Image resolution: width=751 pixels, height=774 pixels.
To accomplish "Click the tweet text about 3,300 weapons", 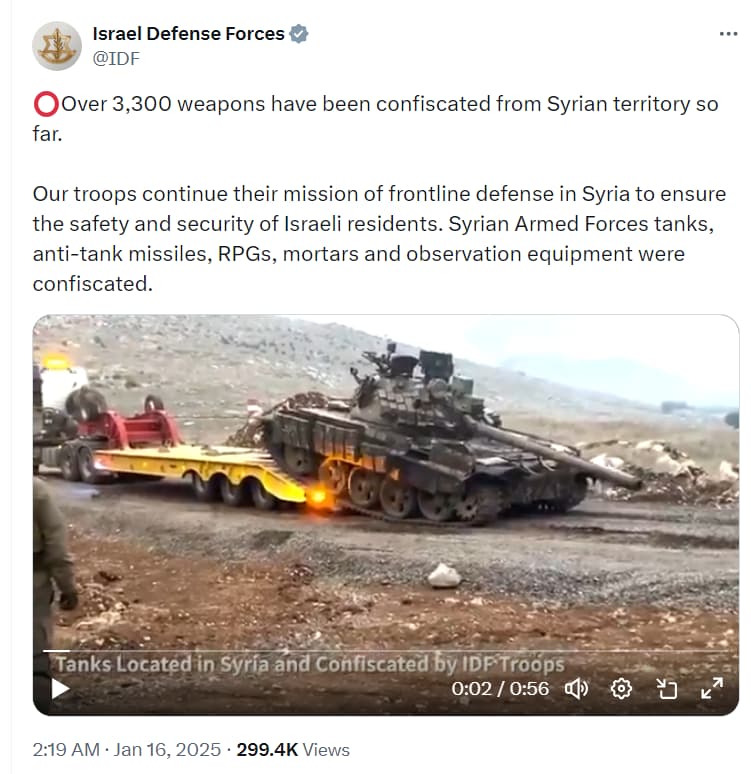I will [x=375, y=118].
